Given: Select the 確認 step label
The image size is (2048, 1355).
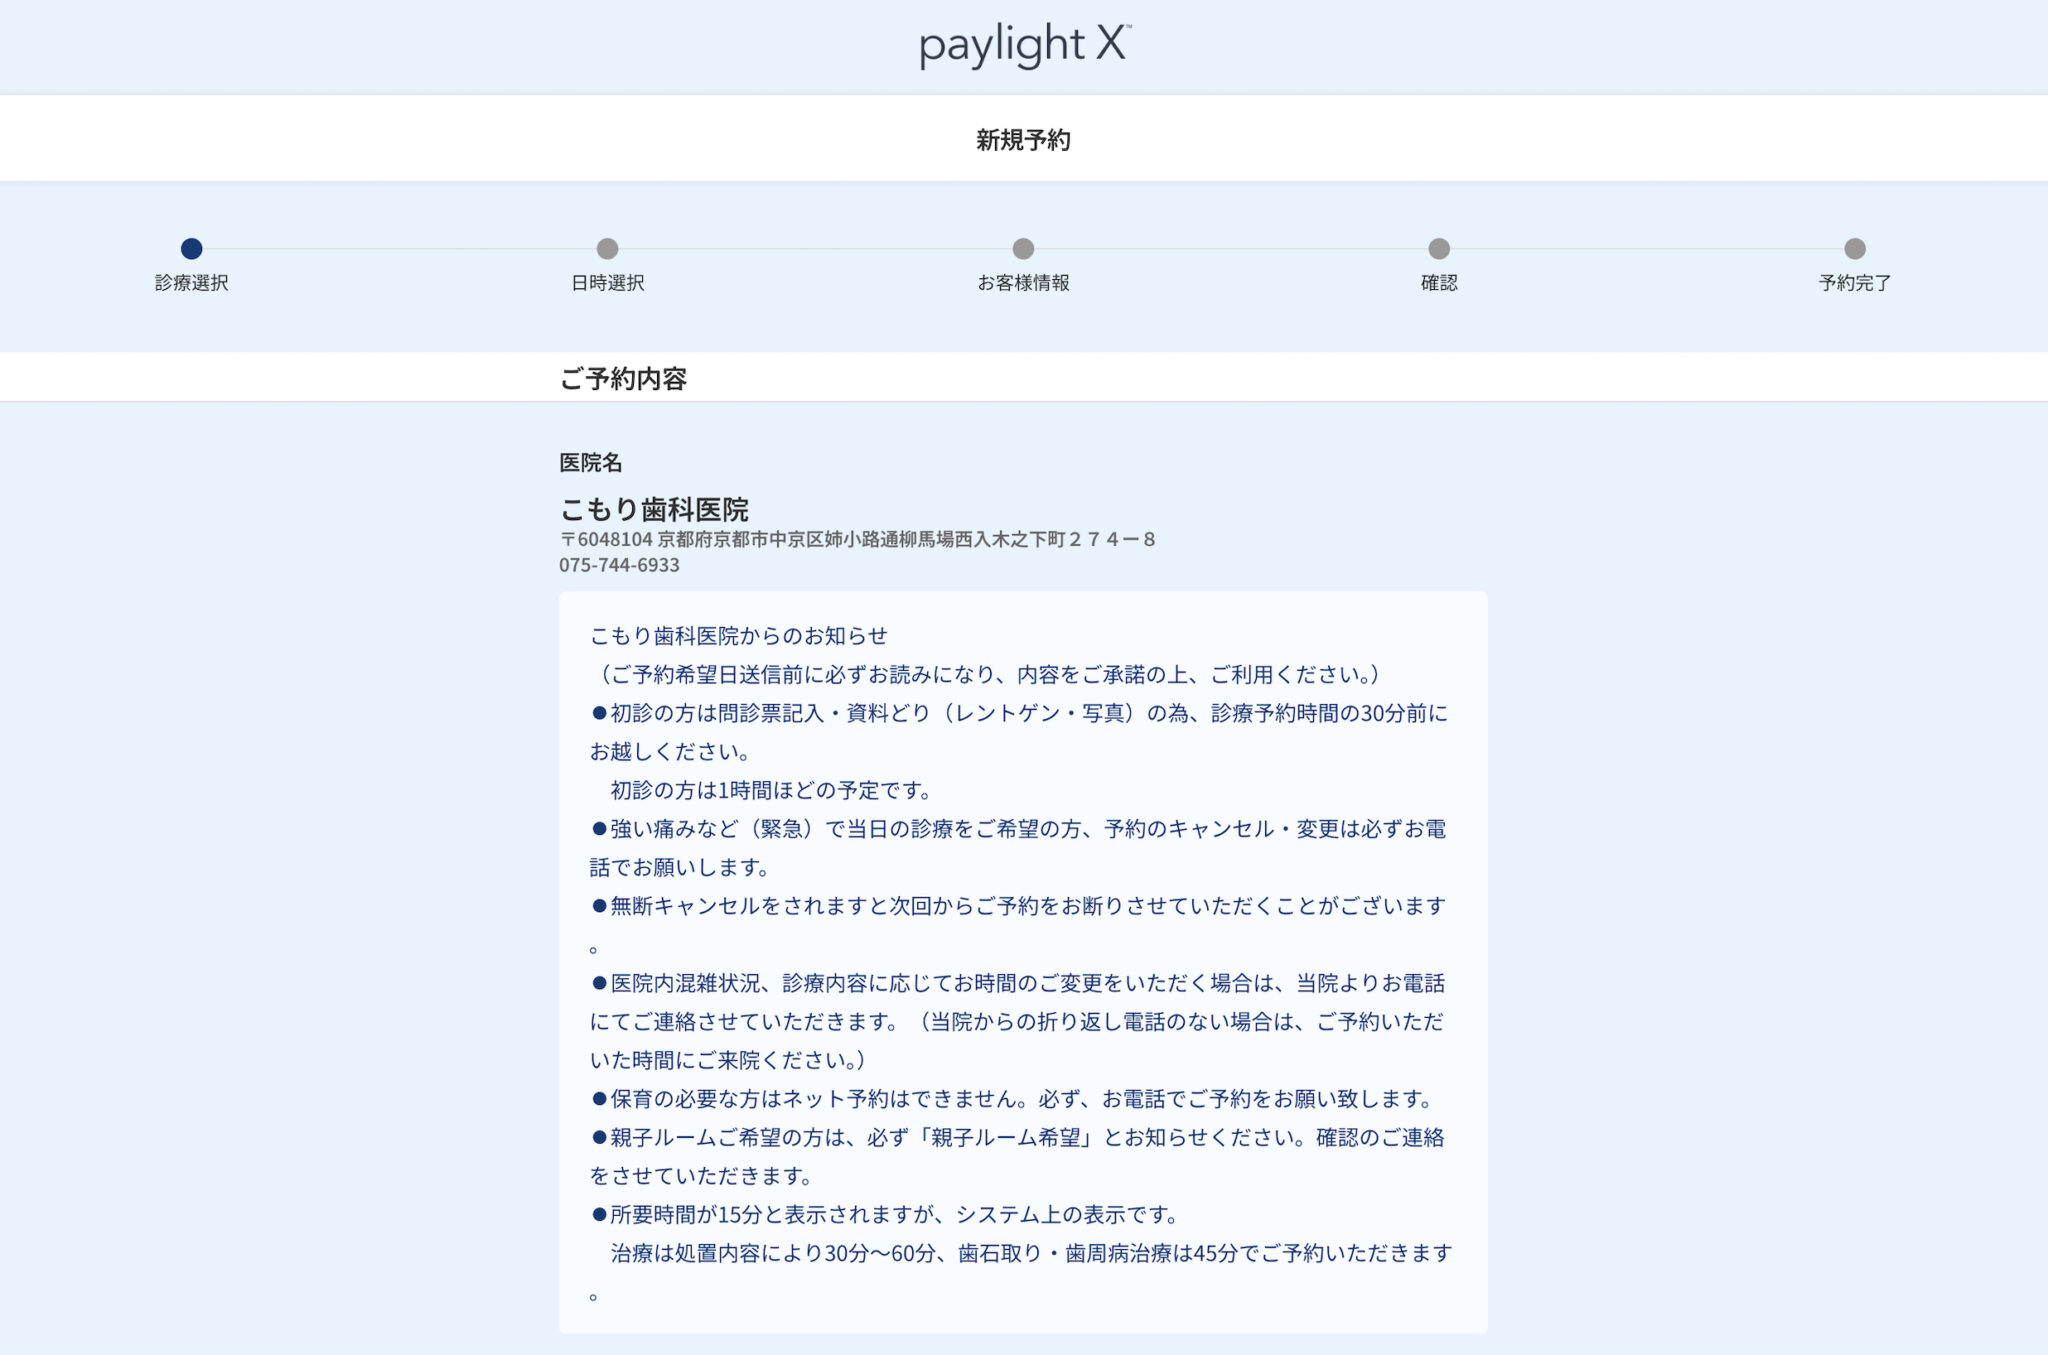Looking at the screenshot, I should [1439, 283].
